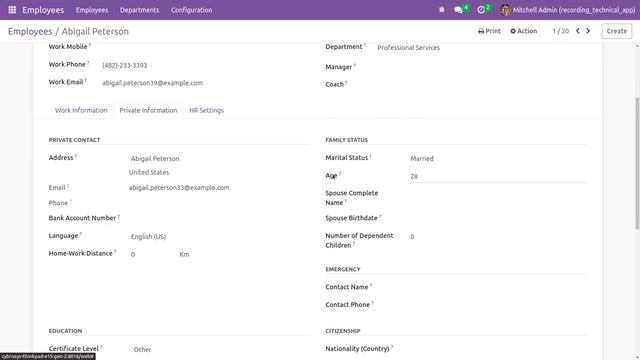Click Employees breadcrumb link
Image resolution: width=640 pixels, height=360 pixels.
pyautogui.click(x=30, y=31)
